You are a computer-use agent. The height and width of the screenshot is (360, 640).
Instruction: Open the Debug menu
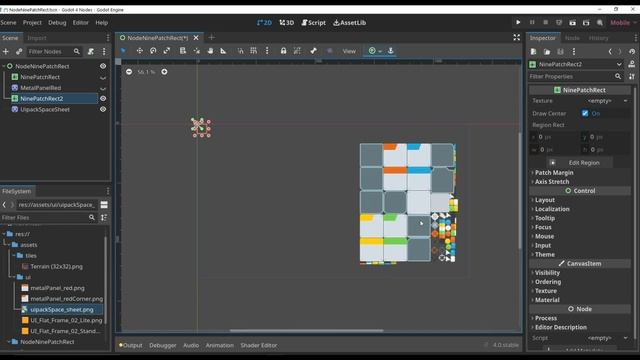pos(57,23)
